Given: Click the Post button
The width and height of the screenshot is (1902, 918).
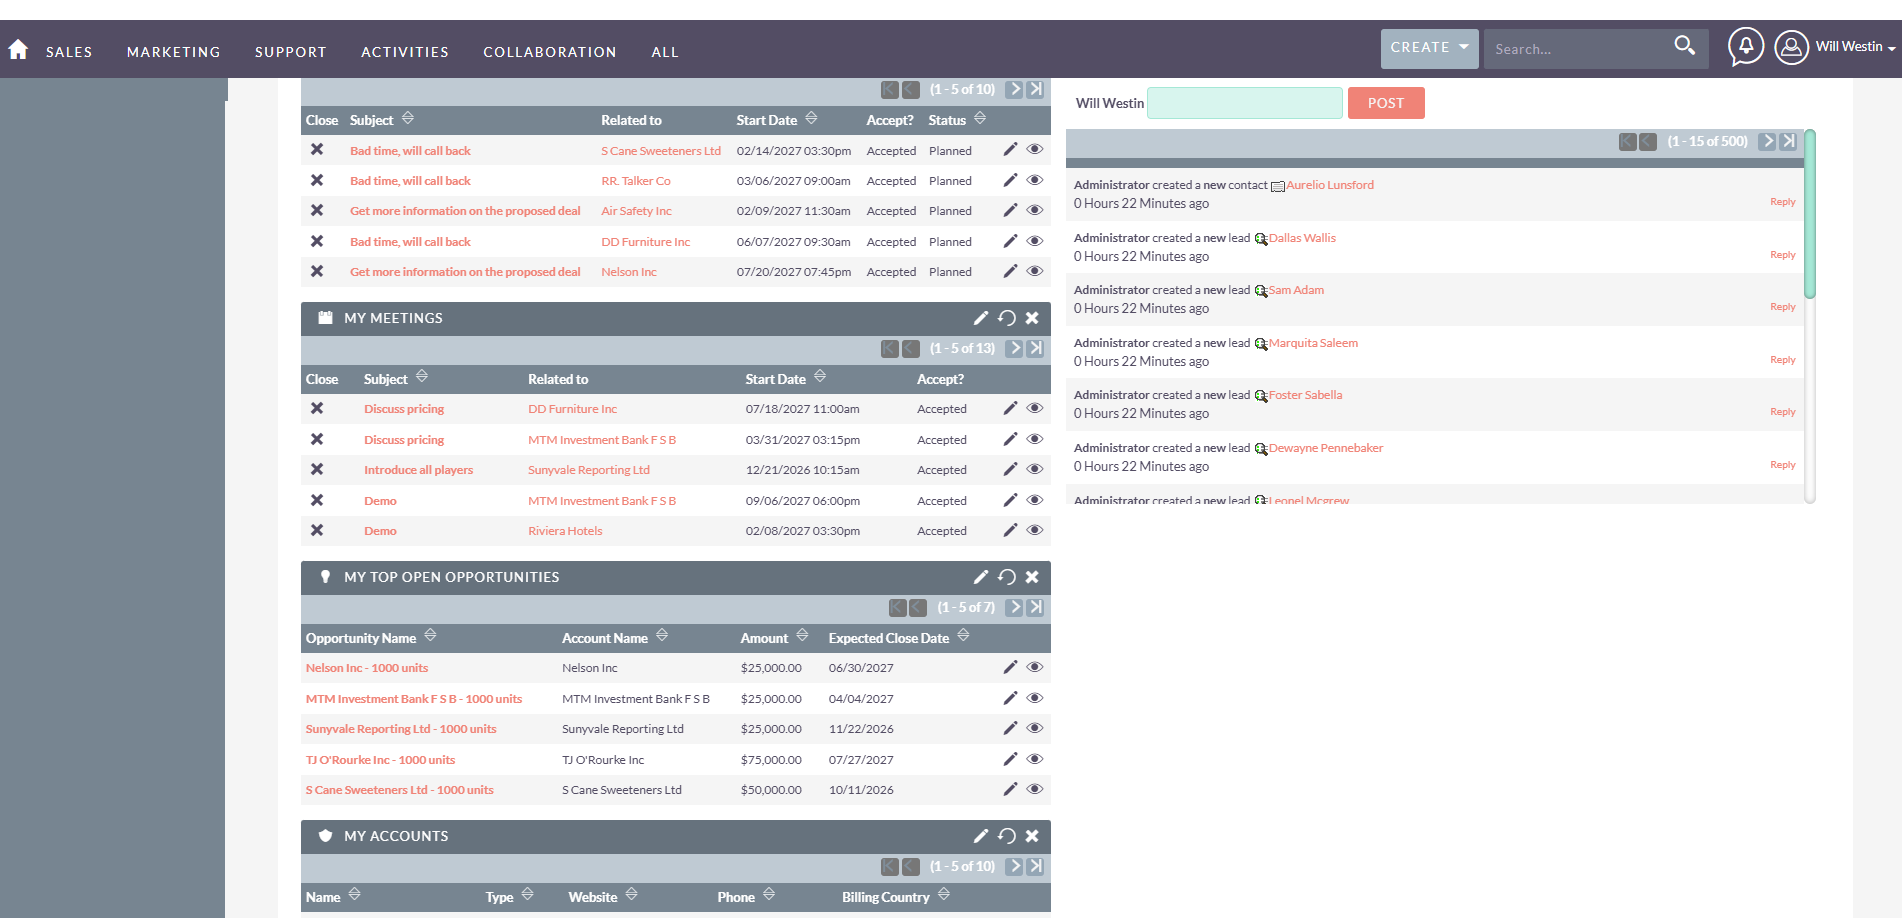Looking at the screenshot, I should coord(1386,103).
